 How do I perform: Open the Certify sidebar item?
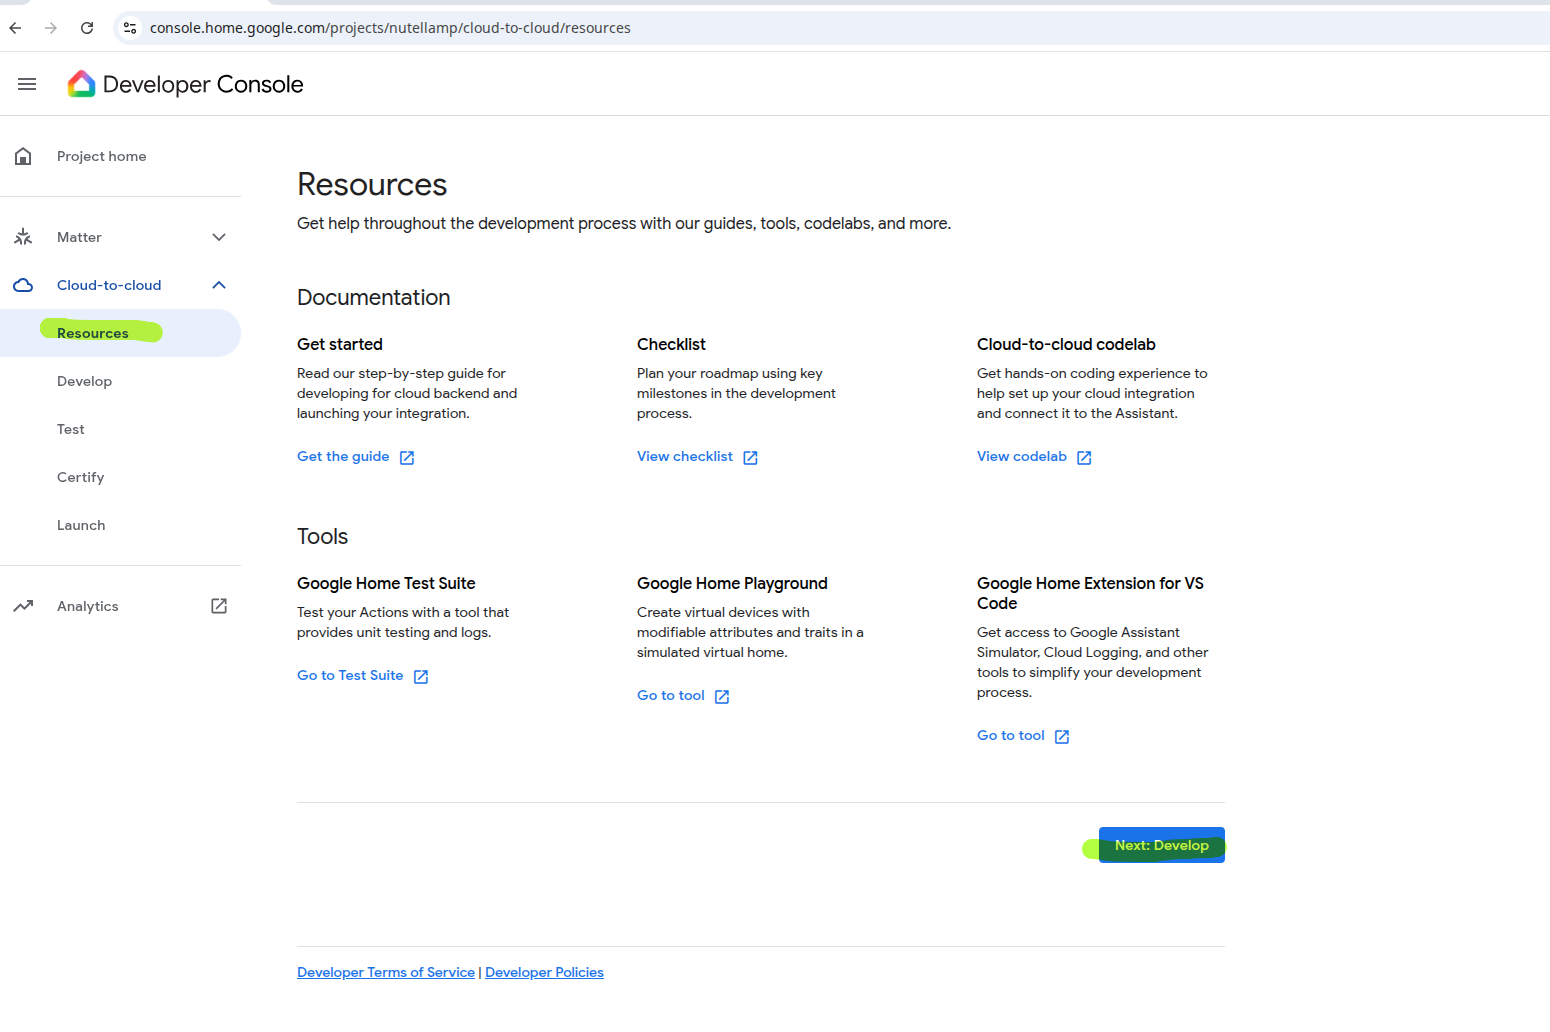click(x=81, y=478)
